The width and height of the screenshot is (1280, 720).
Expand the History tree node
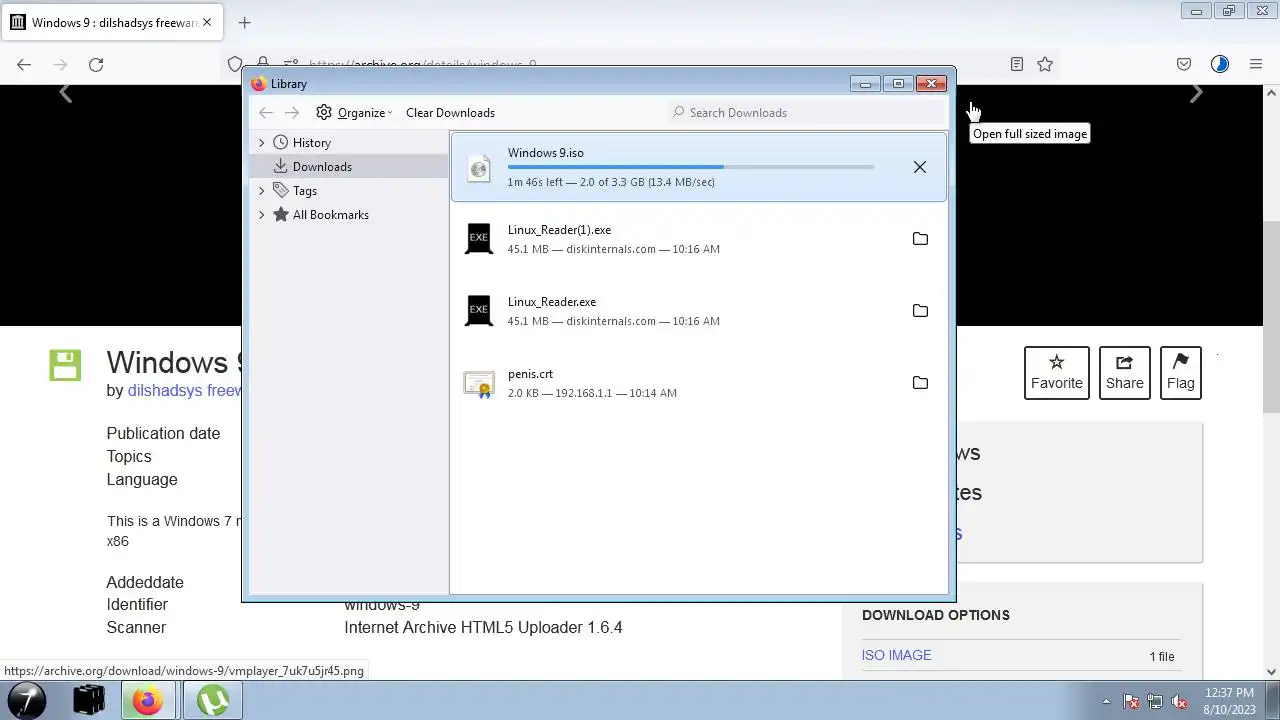coord(262,143)
